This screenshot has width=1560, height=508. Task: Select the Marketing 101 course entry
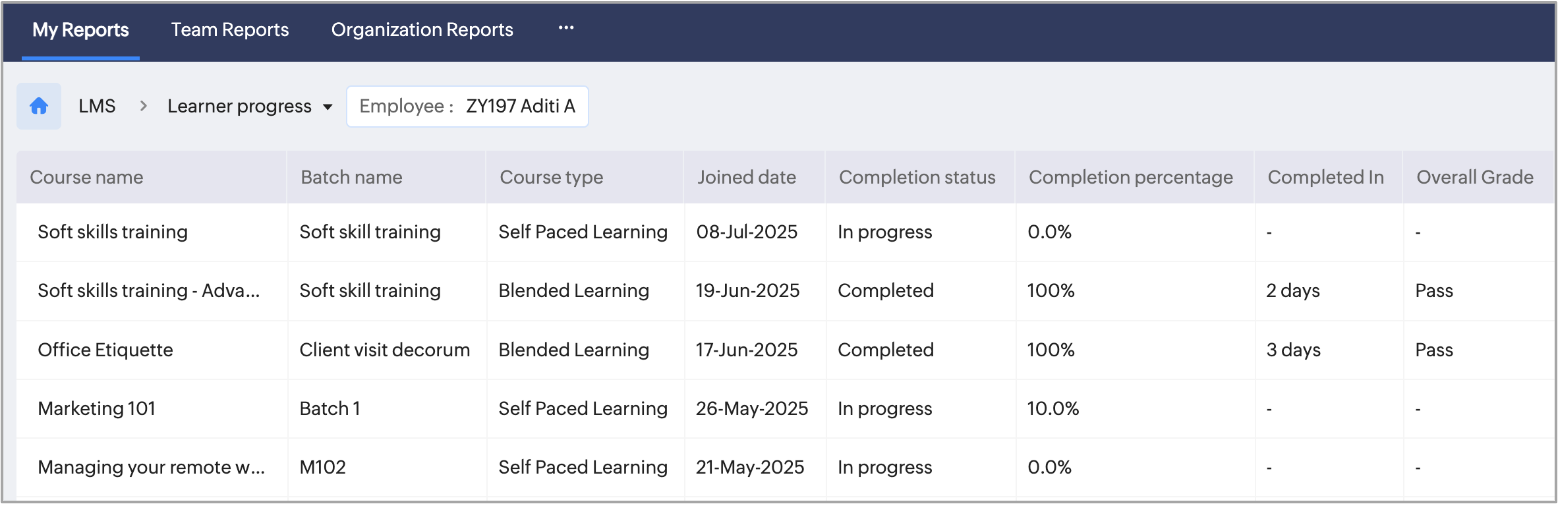tap(96, 408)
